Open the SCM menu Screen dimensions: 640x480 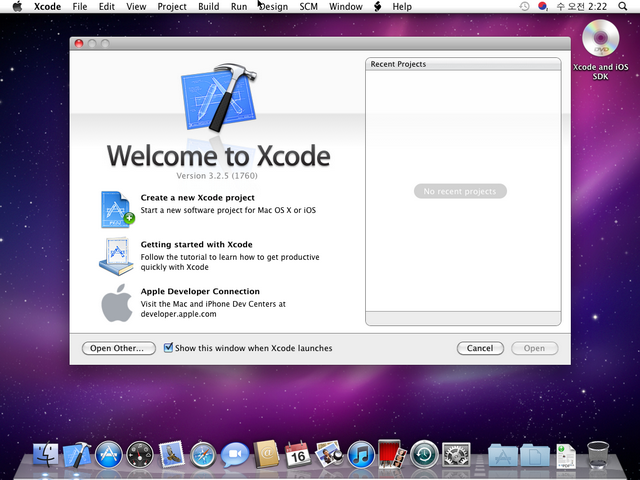309,7
